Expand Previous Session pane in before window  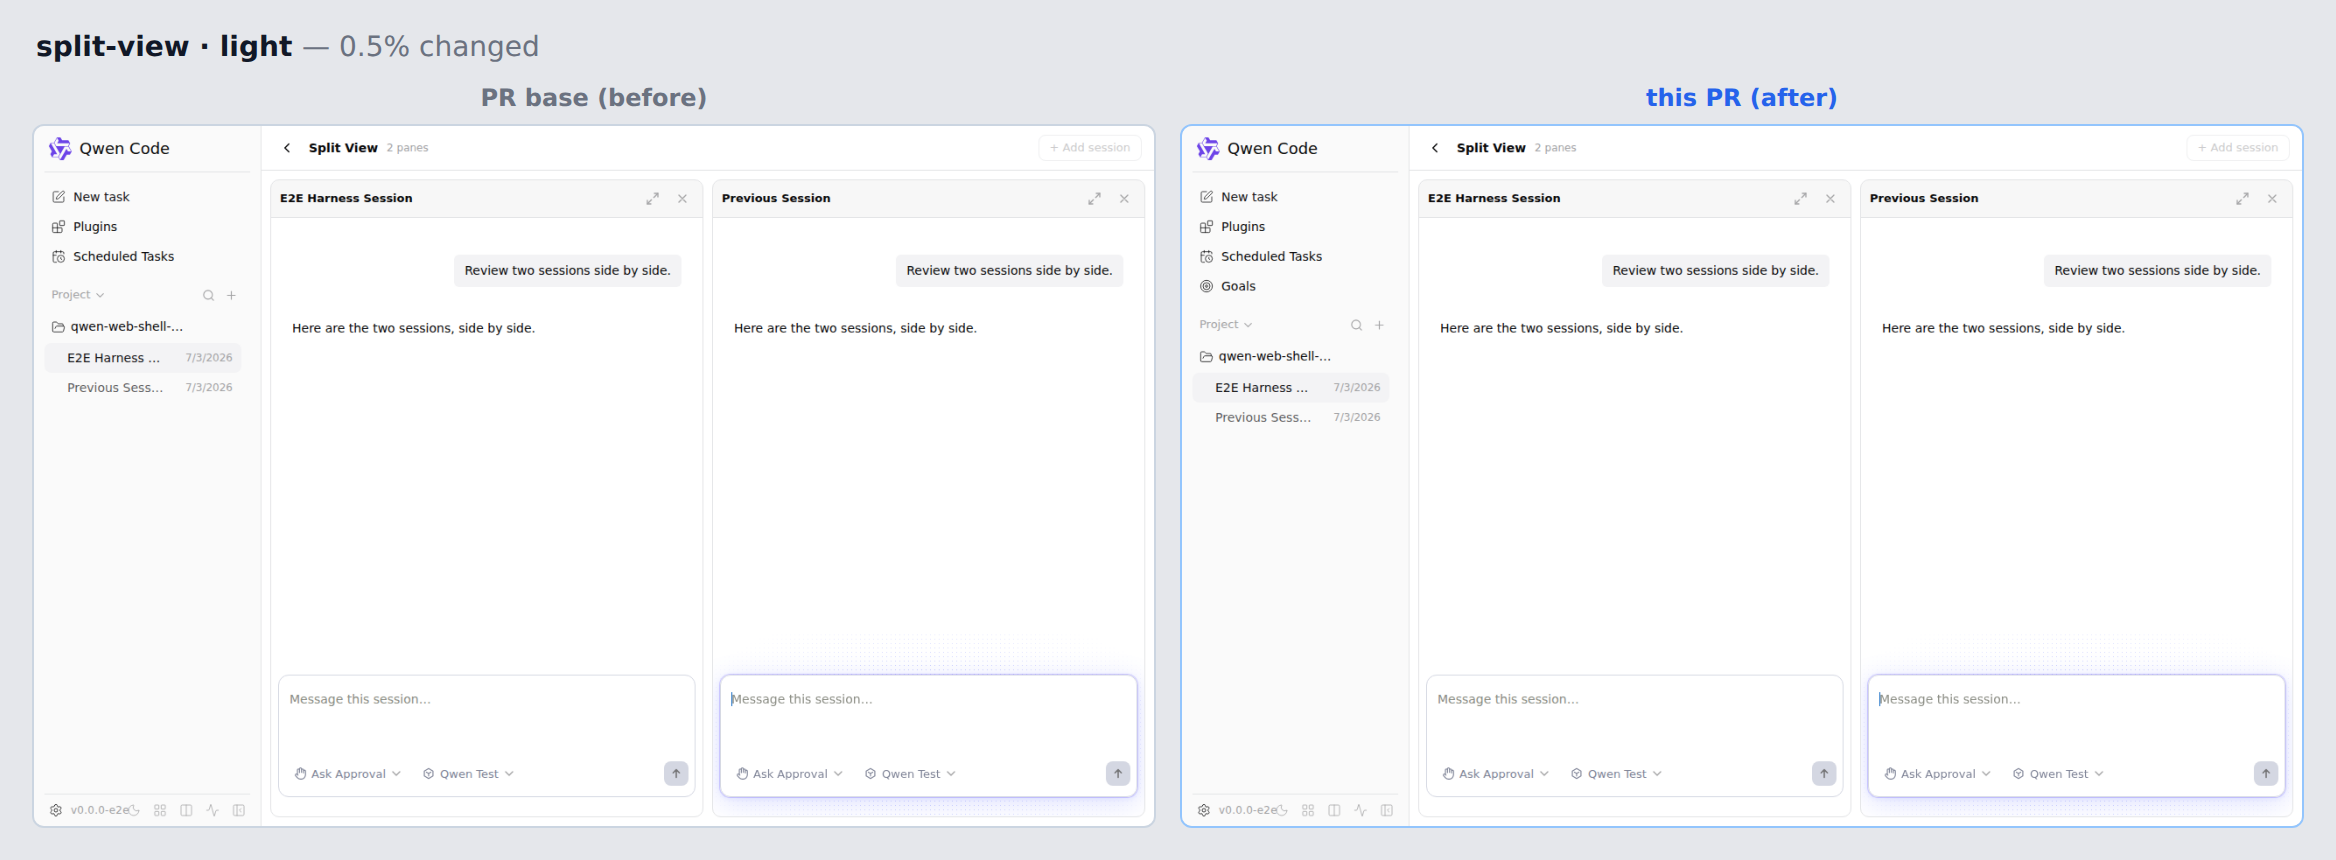point(1094,199)
